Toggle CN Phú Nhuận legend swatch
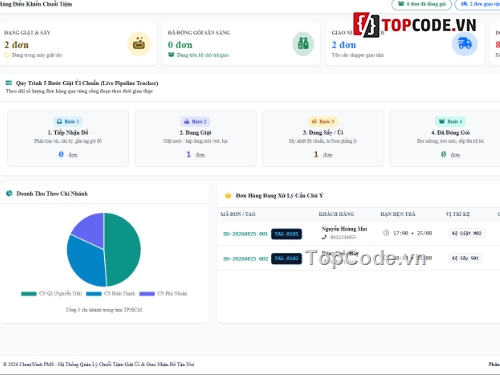The width and height of the screenshot is (500, 375). coord(147,294)
